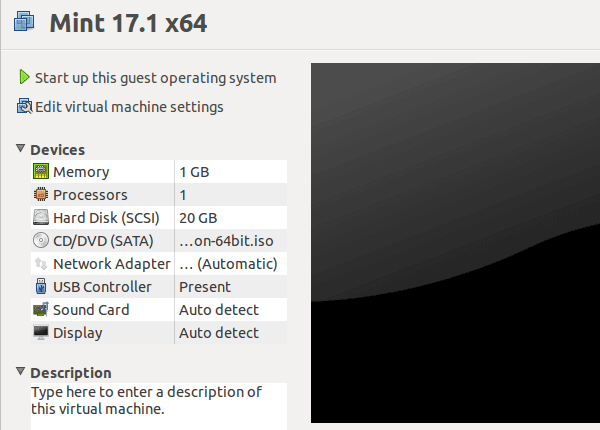Click the USB Controller icon

pyautogui.click(x=41, y=286)
